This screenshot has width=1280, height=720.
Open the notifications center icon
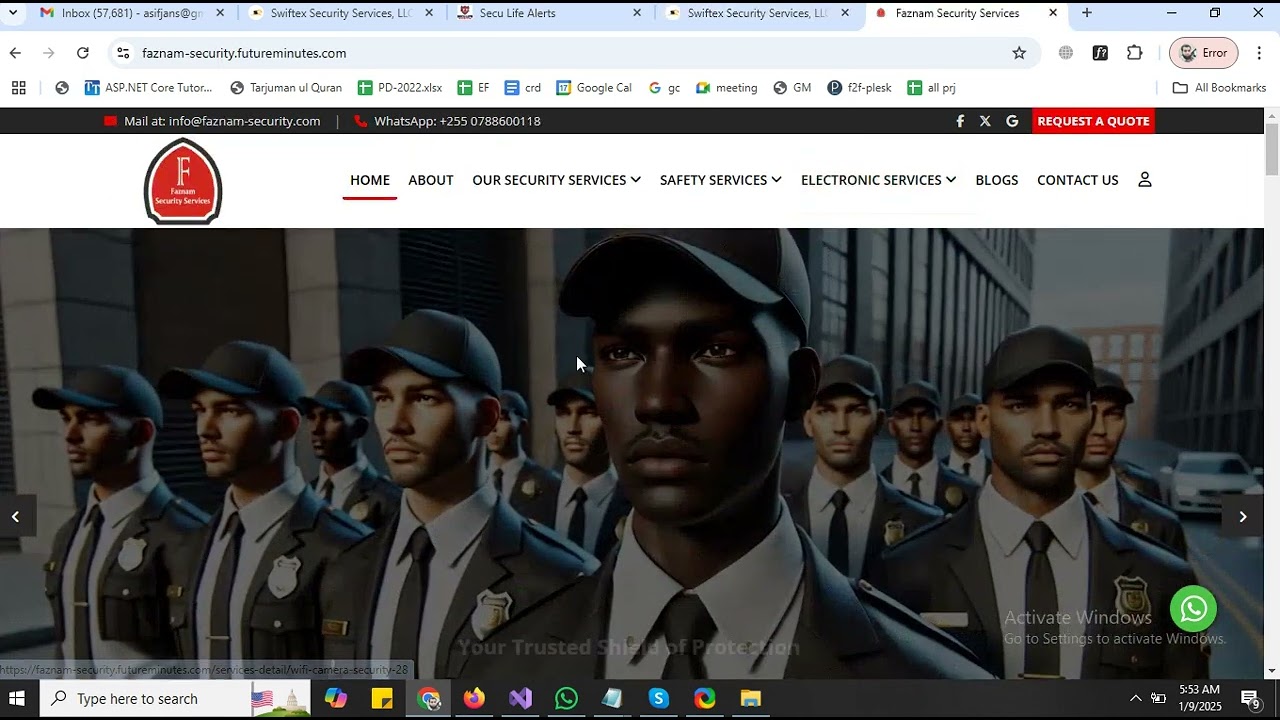(1251, 699)
